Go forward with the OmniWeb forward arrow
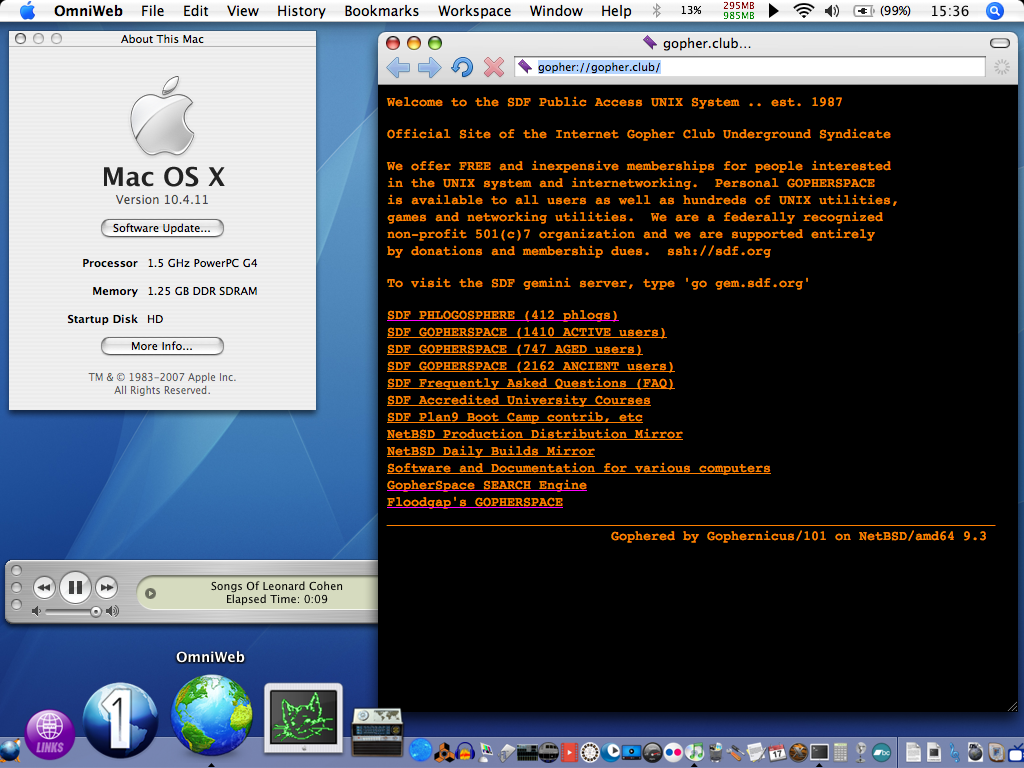1024x768 pixels. tap(430, 67)
